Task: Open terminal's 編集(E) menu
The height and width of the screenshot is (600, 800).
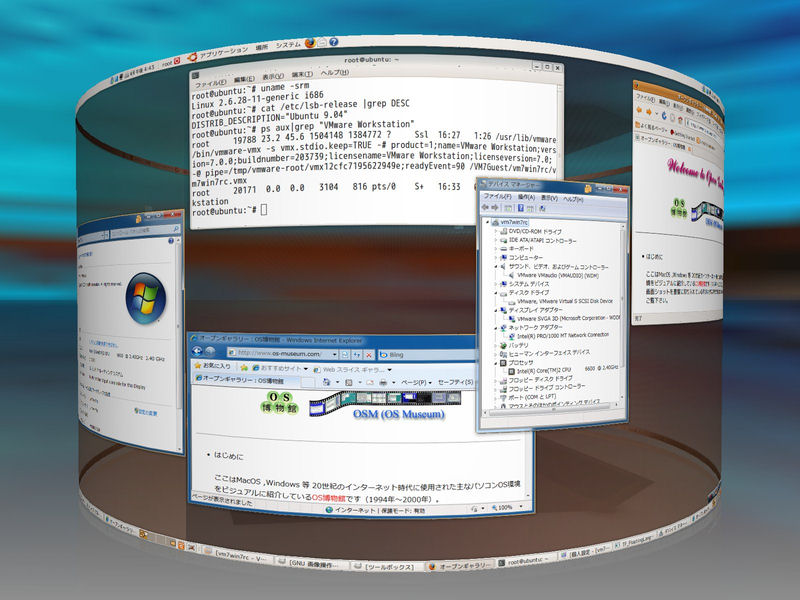Action: click(x=244, y=79)
